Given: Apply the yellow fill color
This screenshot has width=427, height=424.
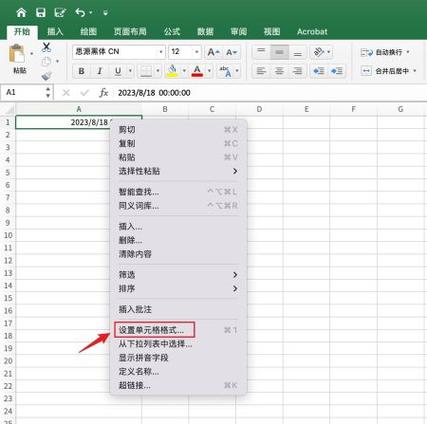Looking at the screenshot, I should coord(173,71).
